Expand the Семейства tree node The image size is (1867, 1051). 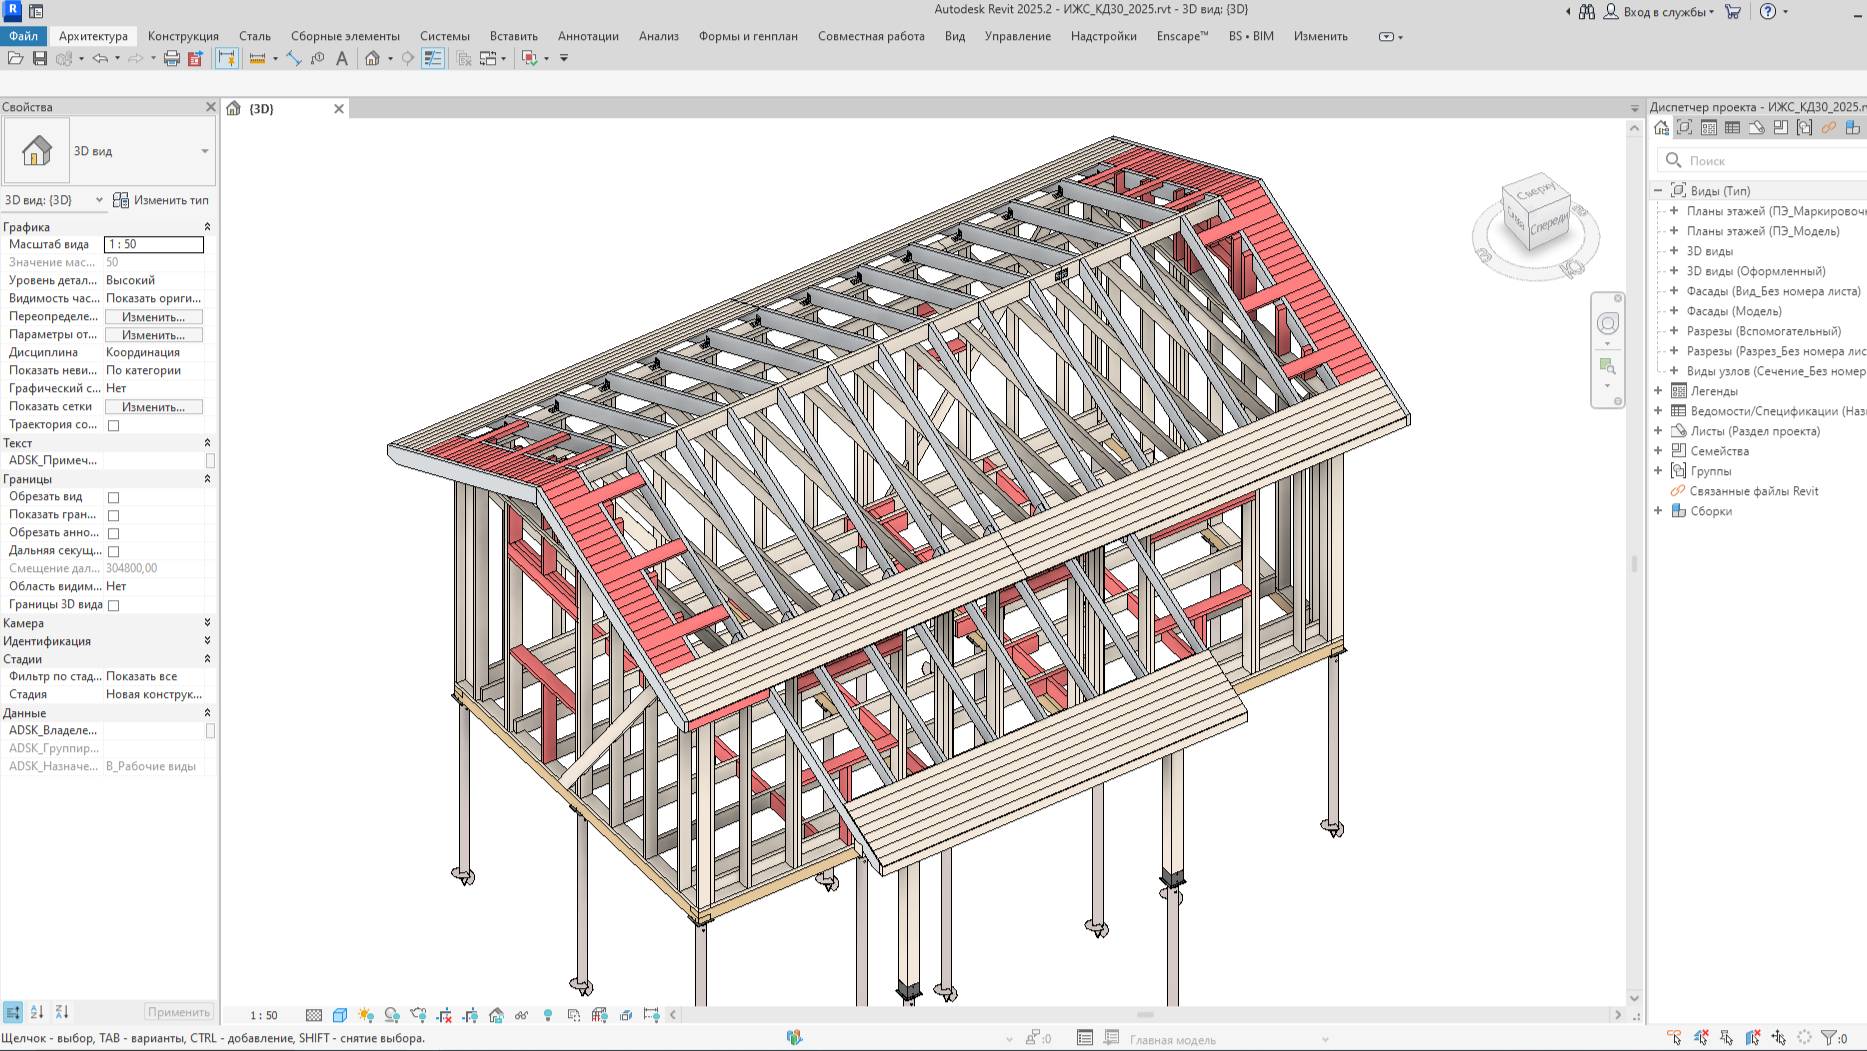pos(1657,451)
